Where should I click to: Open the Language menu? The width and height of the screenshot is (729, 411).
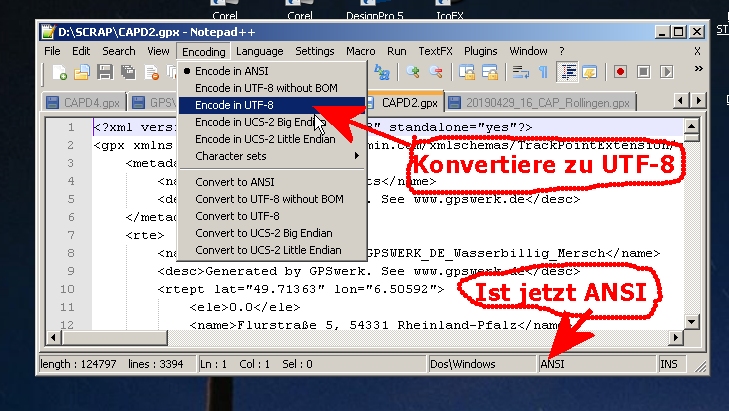pyautogui.click(x=259, y=51)
